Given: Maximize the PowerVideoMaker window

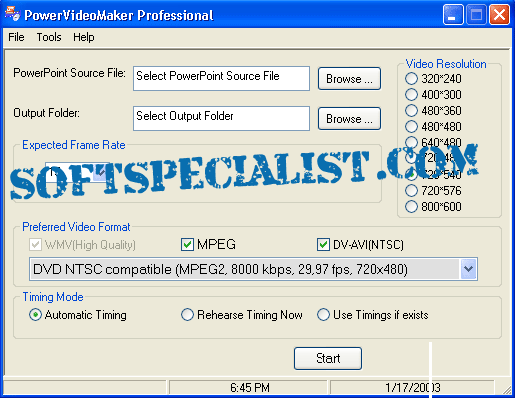Looking at the screenshot, I should (476, 15).
